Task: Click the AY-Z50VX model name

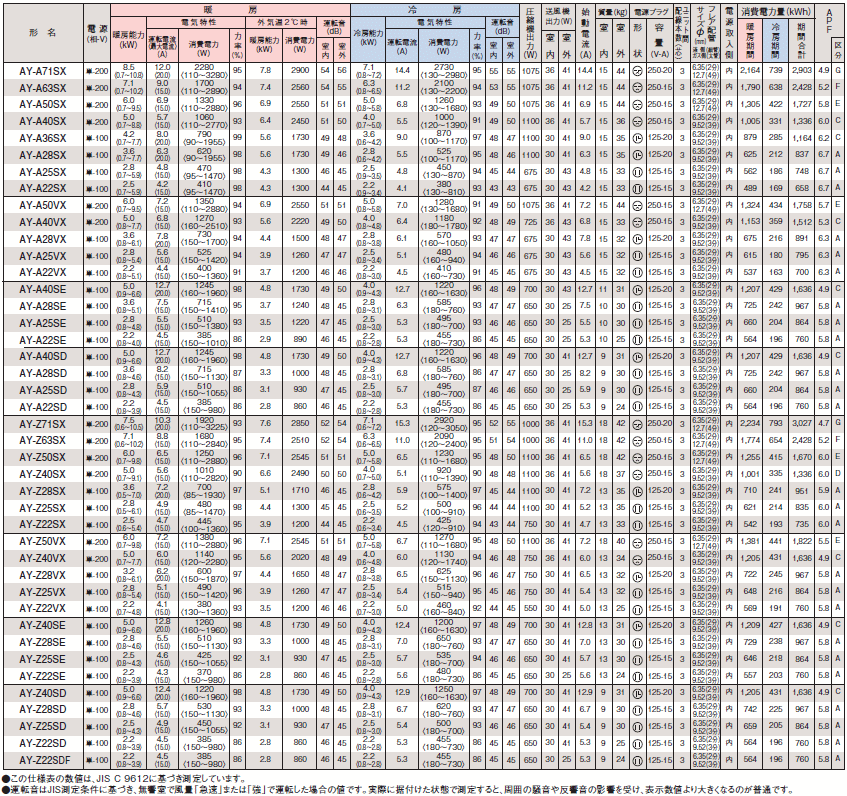Action: tap(43, 542)
